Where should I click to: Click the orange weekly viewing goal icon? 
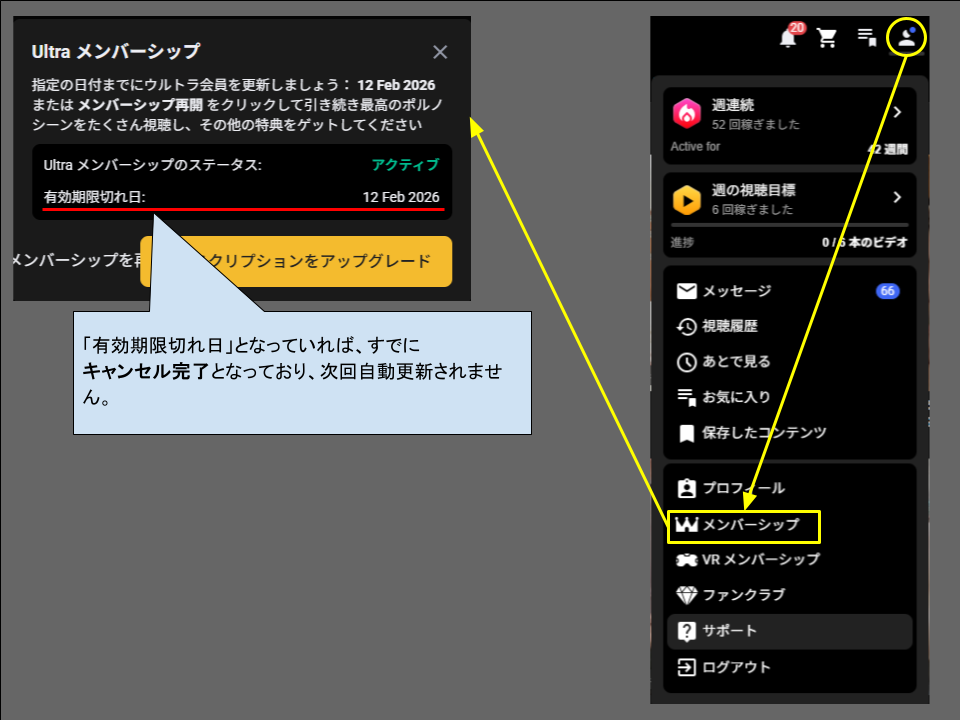(687, 200)
